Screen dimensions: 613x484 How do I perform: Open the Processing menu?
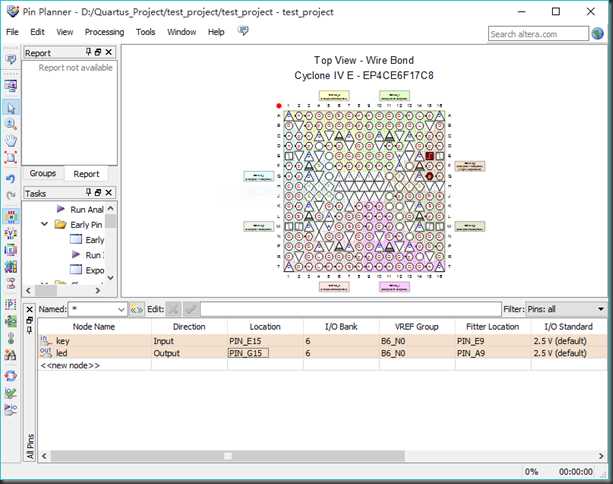[x=104, y=32]
